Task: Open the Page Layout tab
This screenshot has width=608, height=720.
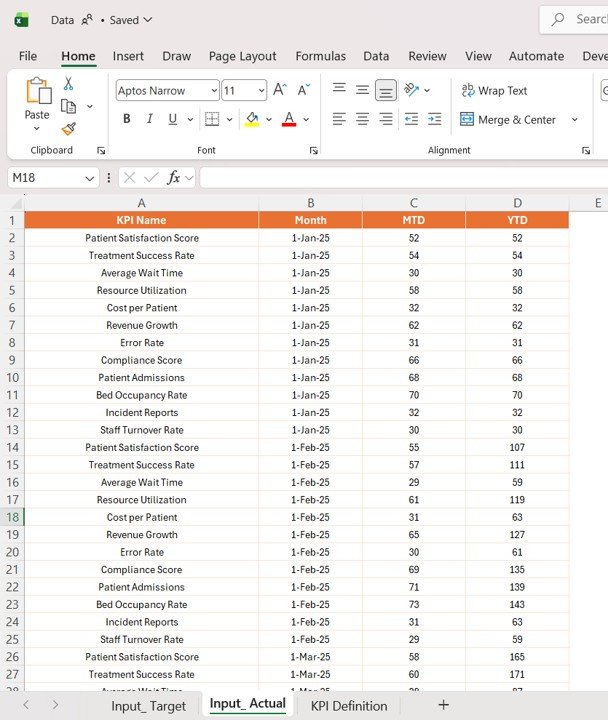Action: (x=242, y=56)
